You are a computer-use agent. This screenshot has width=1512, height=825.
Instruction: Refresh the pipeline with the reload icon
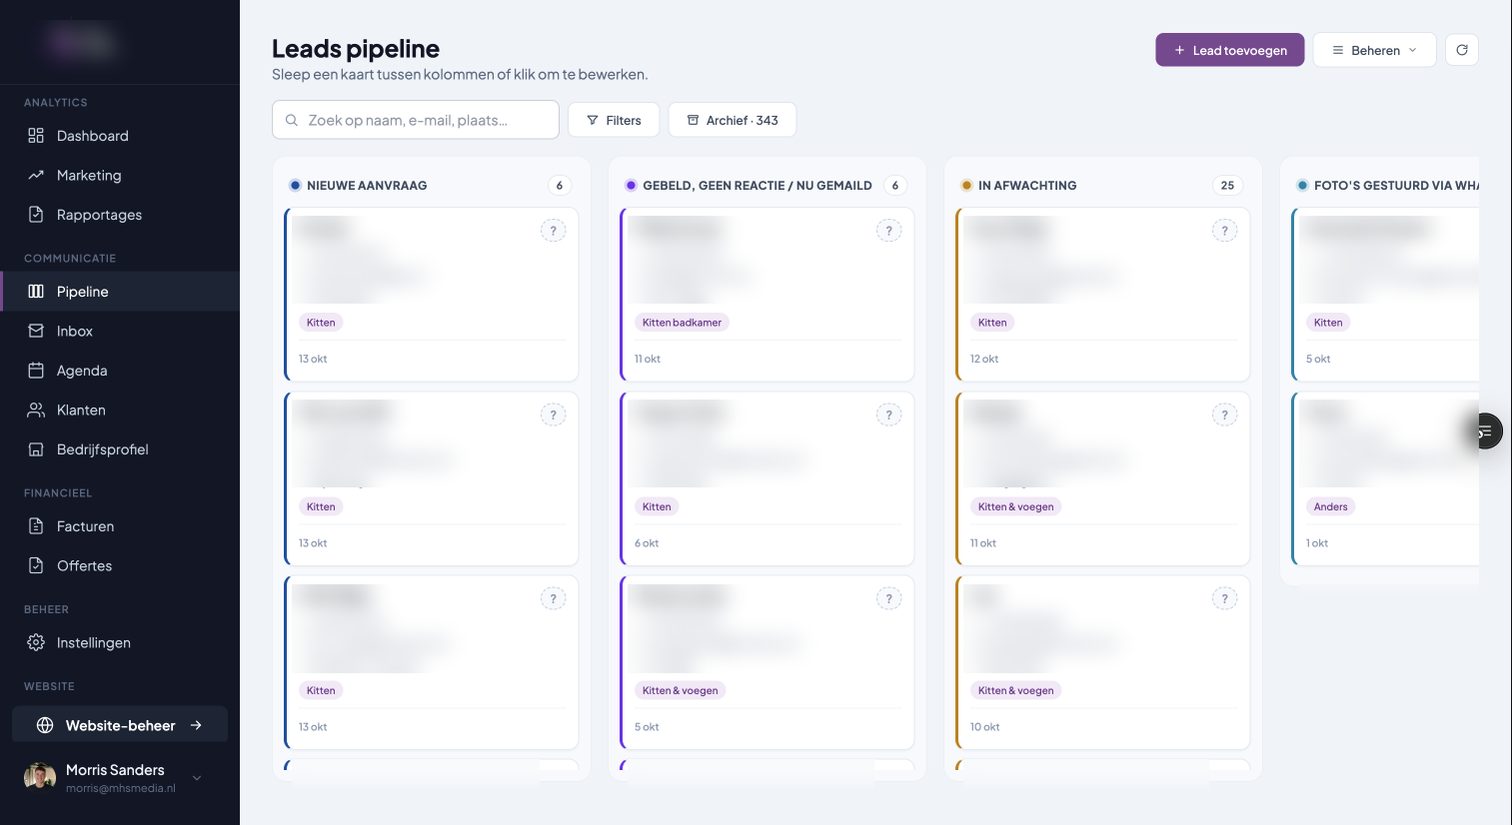click(x=1462, y=50)
